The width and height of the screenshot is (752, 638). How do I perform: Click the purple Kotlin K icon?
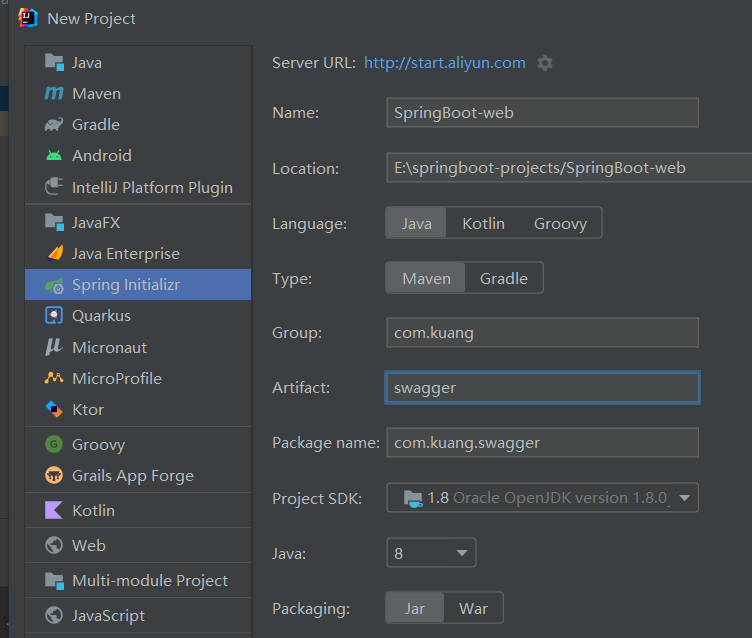[54, 510]
